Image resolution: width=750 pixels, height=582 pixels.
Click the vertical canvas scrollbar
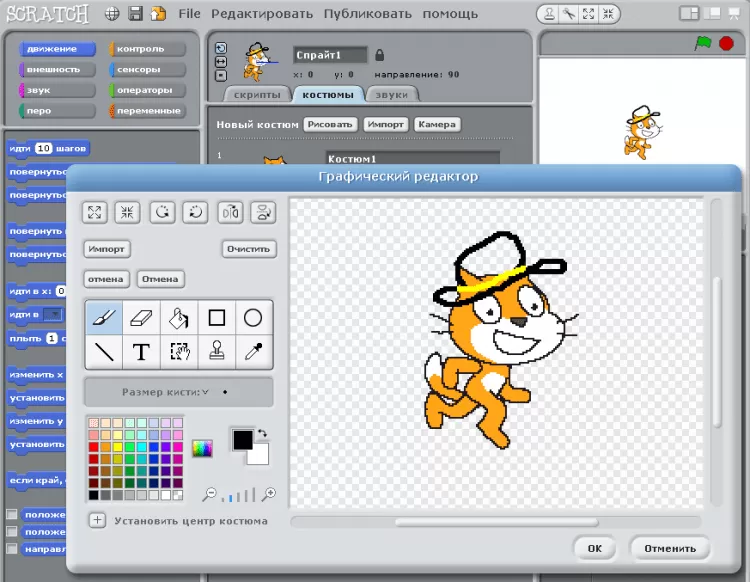[716, 351]
